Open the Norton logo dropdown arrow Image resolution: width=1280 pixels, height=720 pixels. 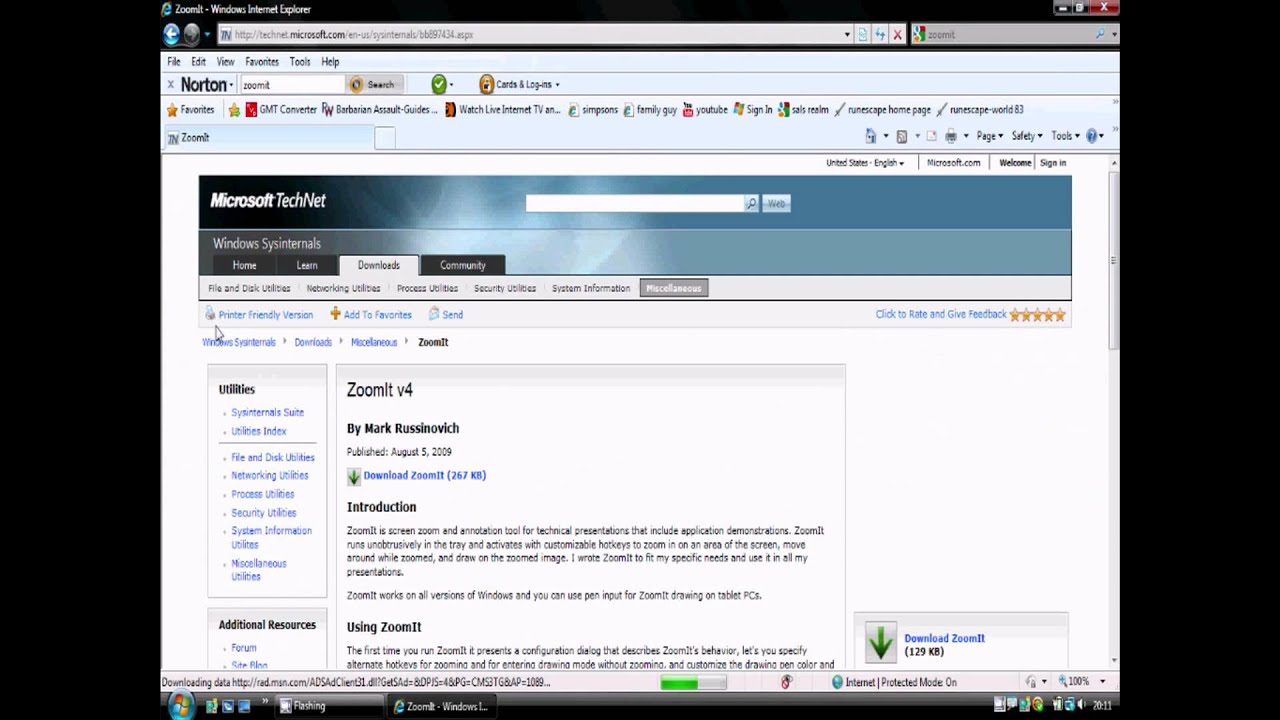[231, 85]
